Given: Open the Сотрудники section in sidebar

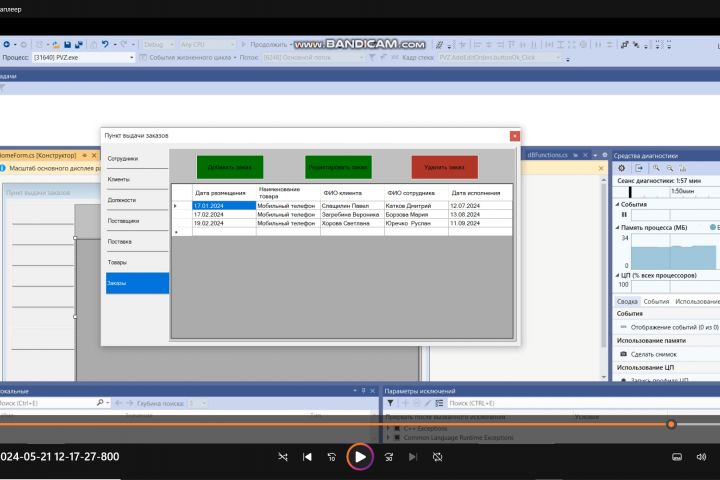Looking at the screenshot, I should tap(137, 158).
